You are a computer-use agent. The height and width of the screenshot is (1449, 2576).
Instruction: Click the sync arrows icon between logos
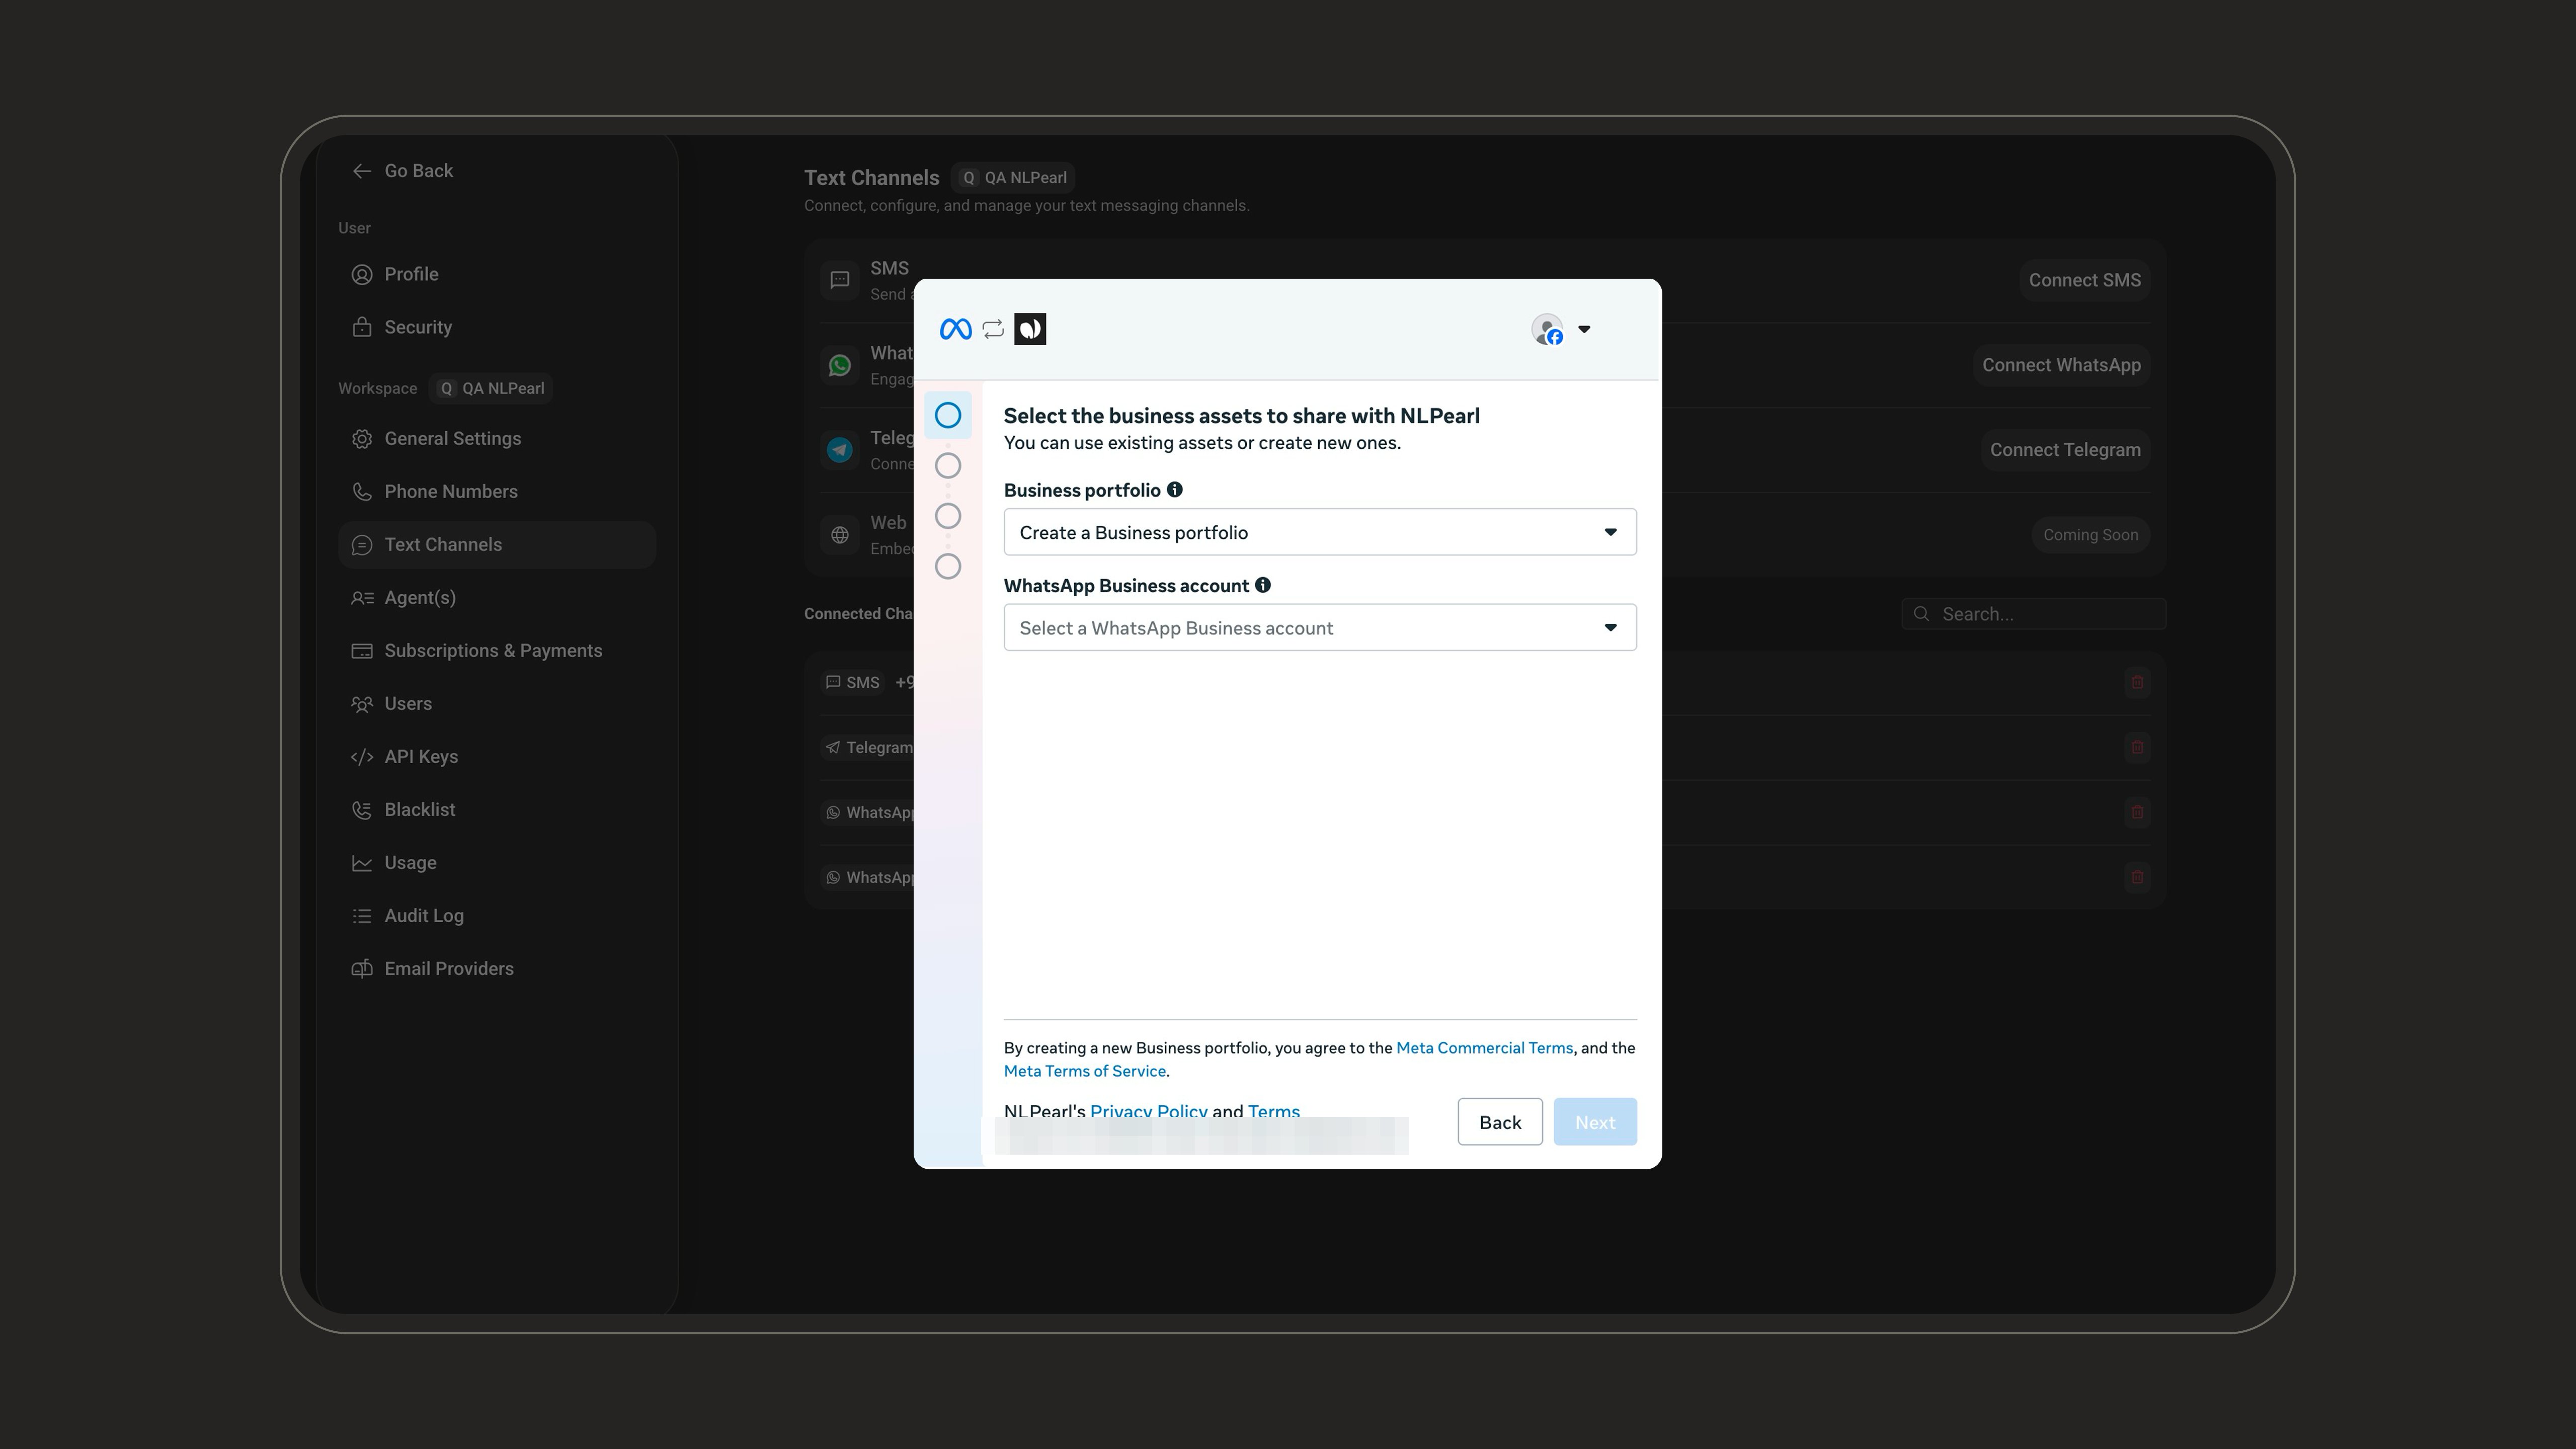point(993,329)
